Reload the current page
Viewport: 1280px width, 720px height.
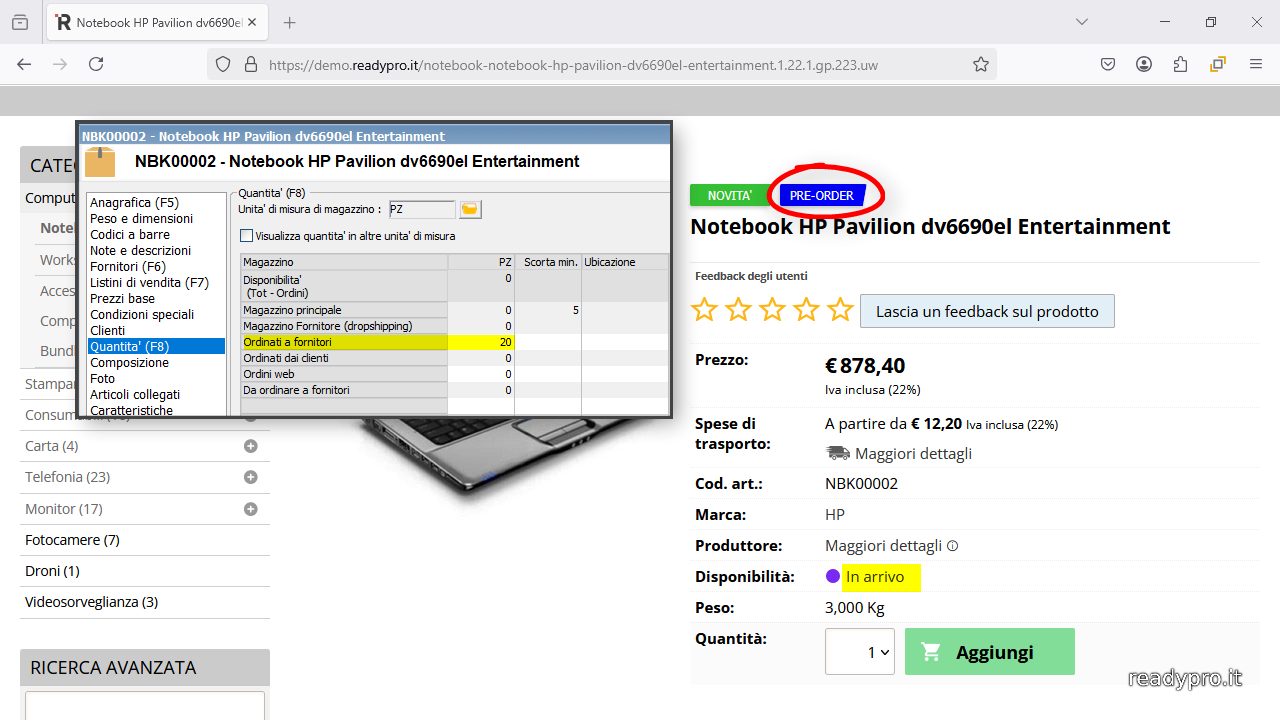pos(96,64)
